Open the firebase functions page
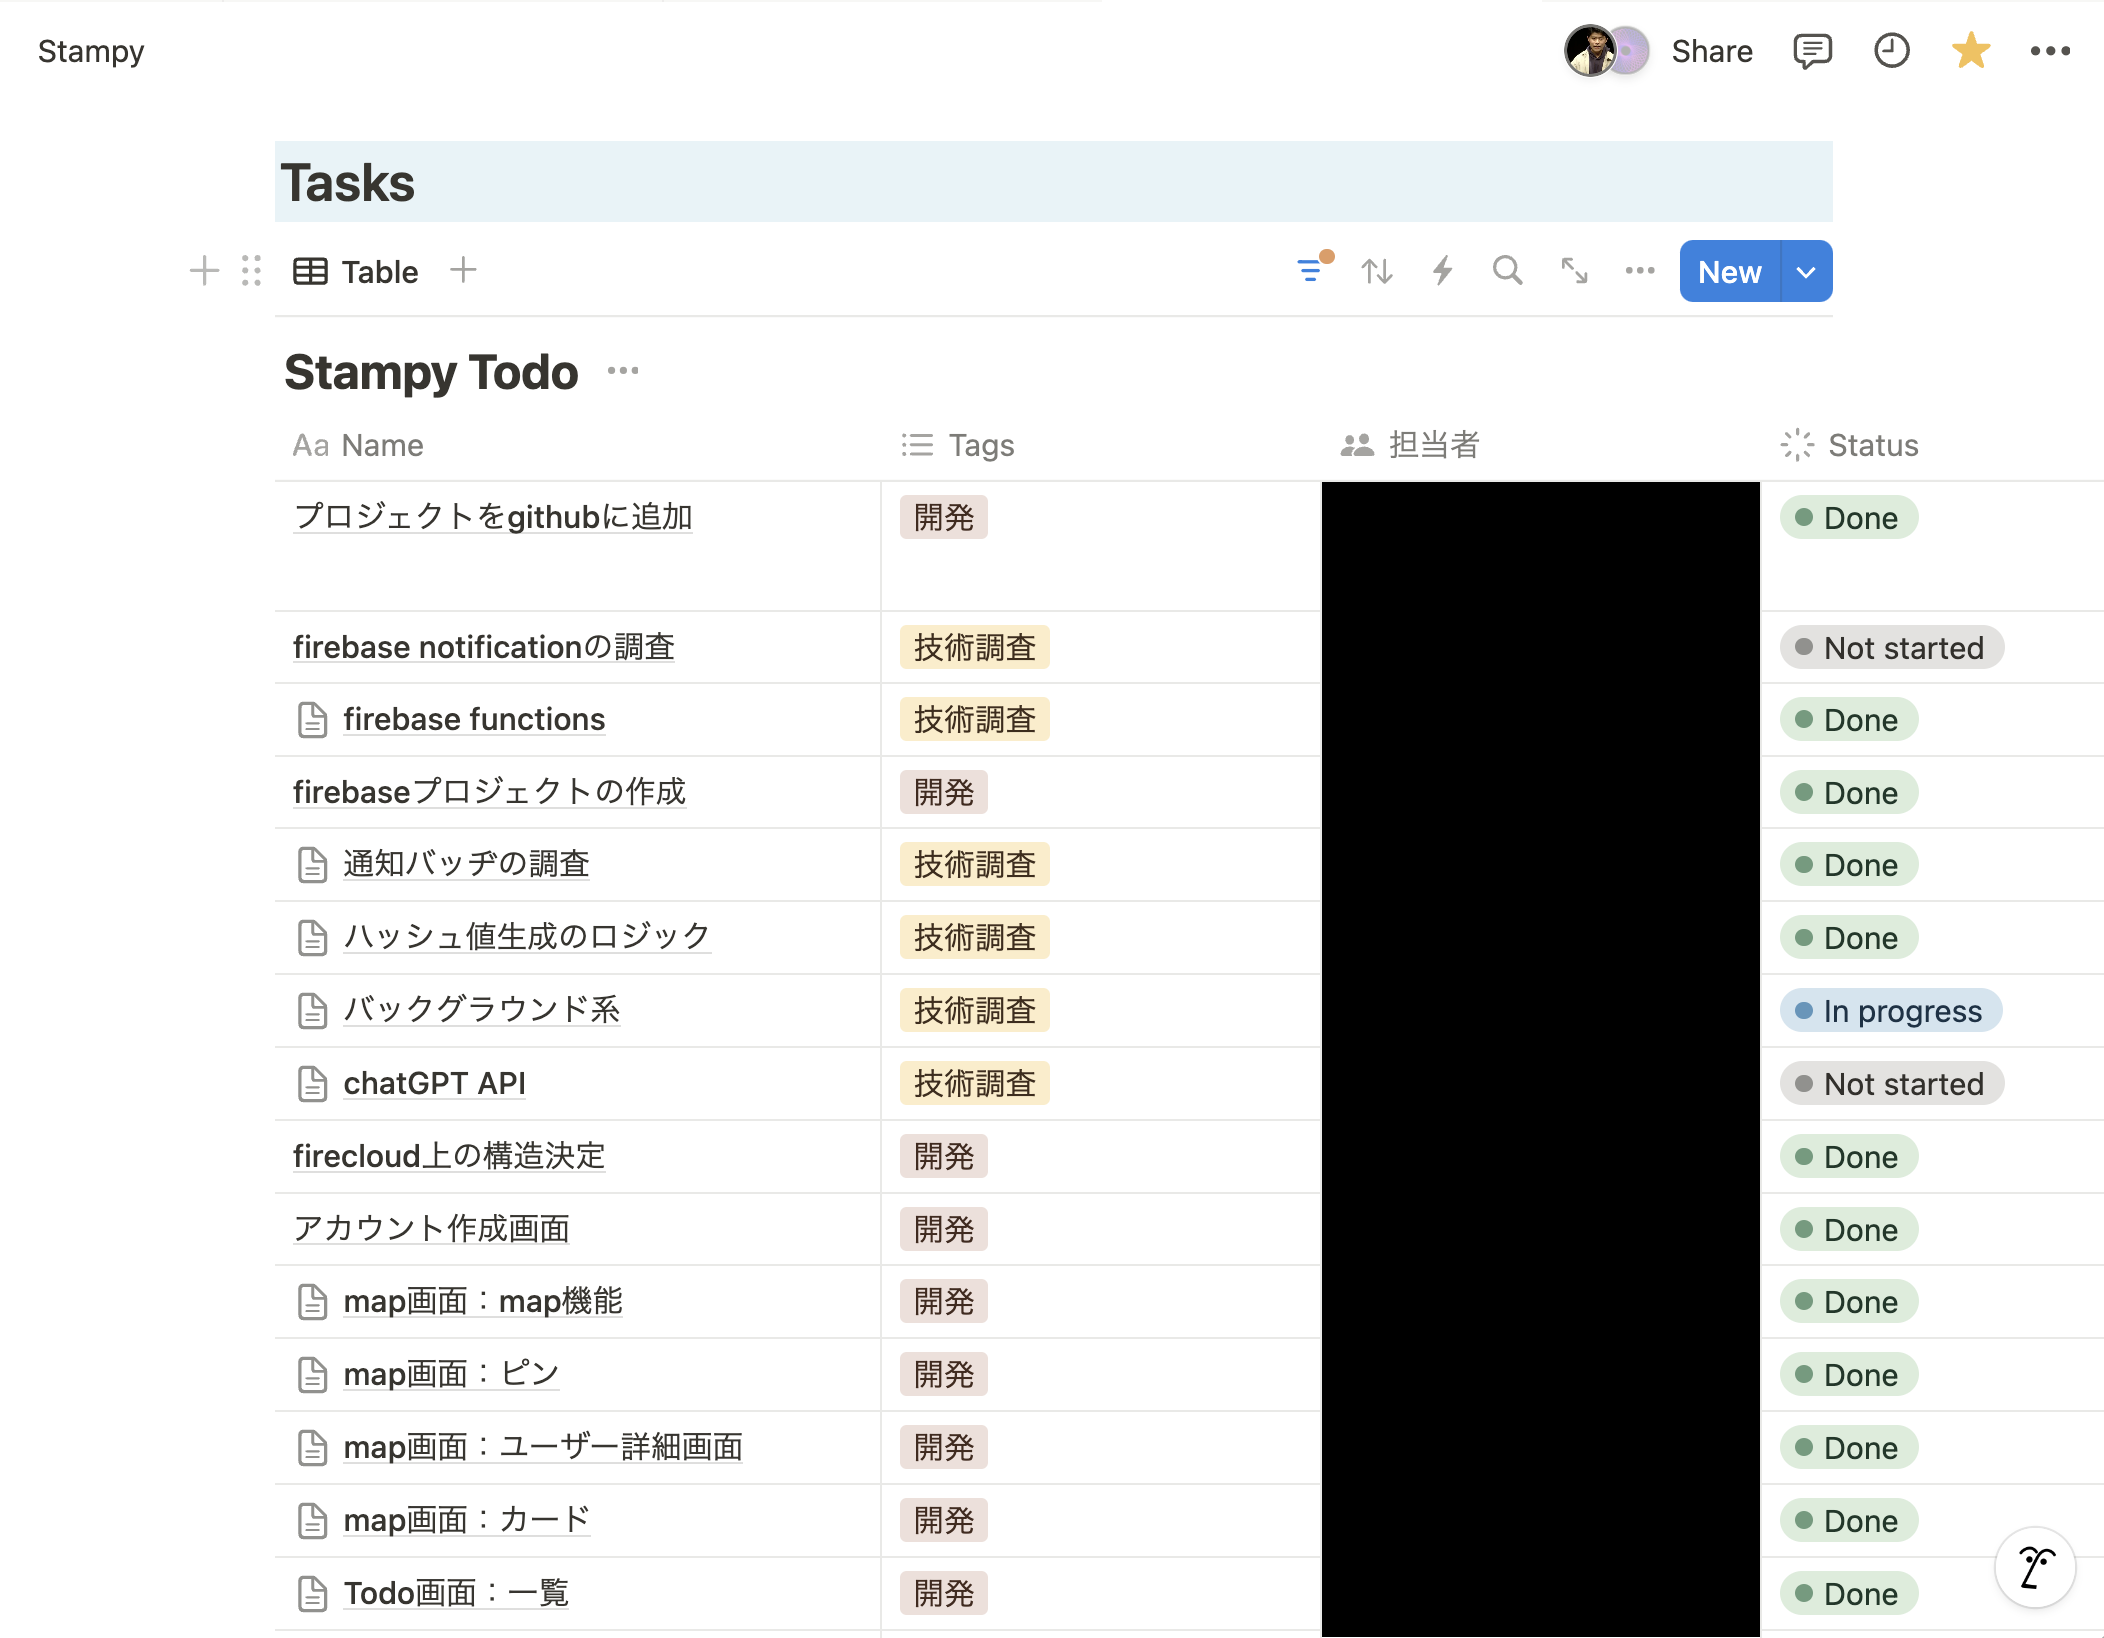The width and height of the screenshot is (2104, 1638). pos(474,719)
